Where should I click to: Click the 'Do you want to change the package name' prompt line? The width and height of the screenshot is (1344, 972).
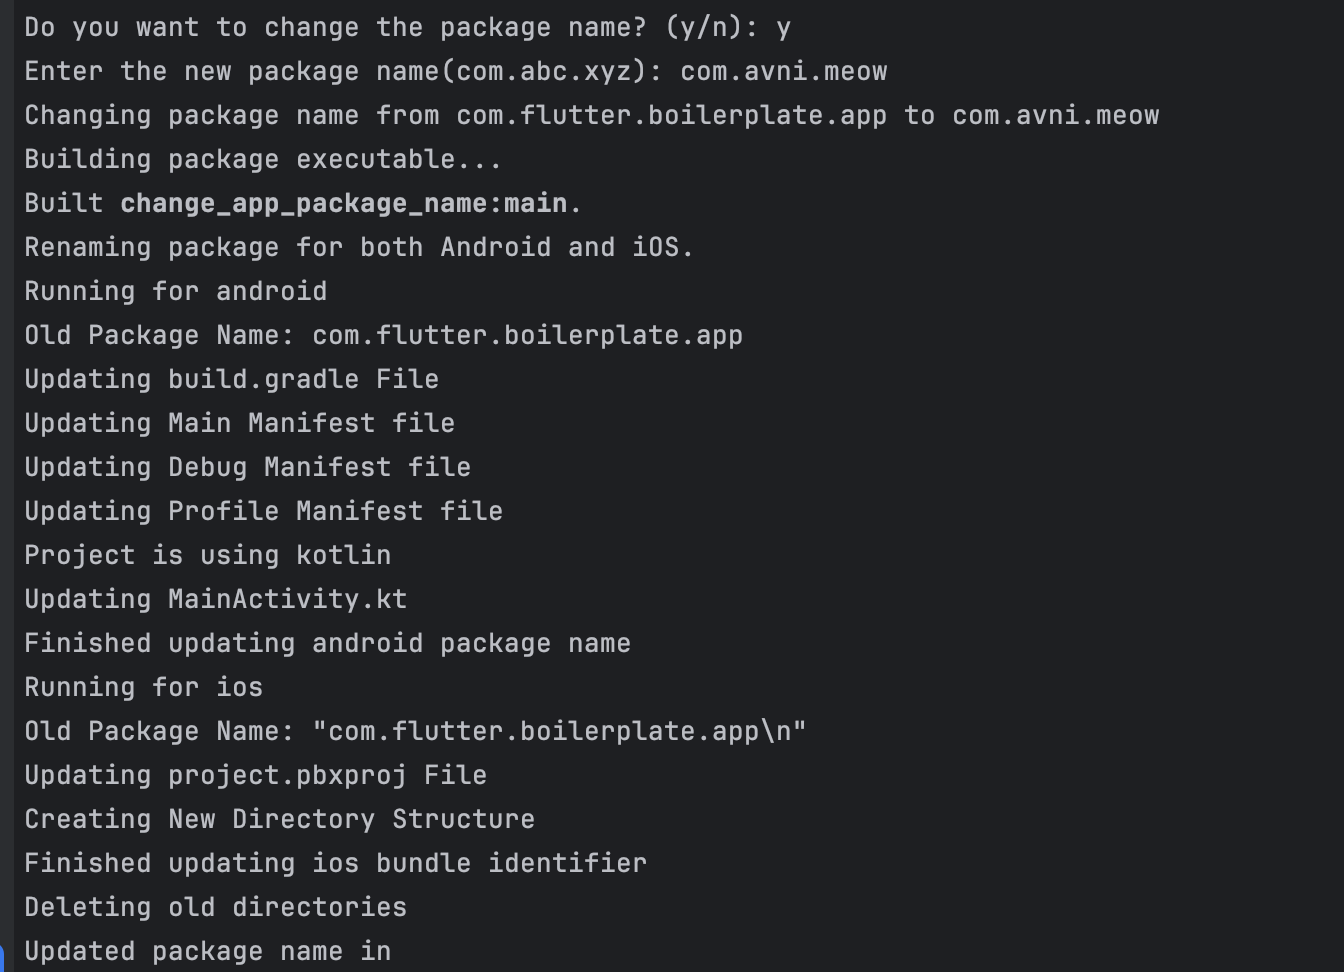click(408, 27)
